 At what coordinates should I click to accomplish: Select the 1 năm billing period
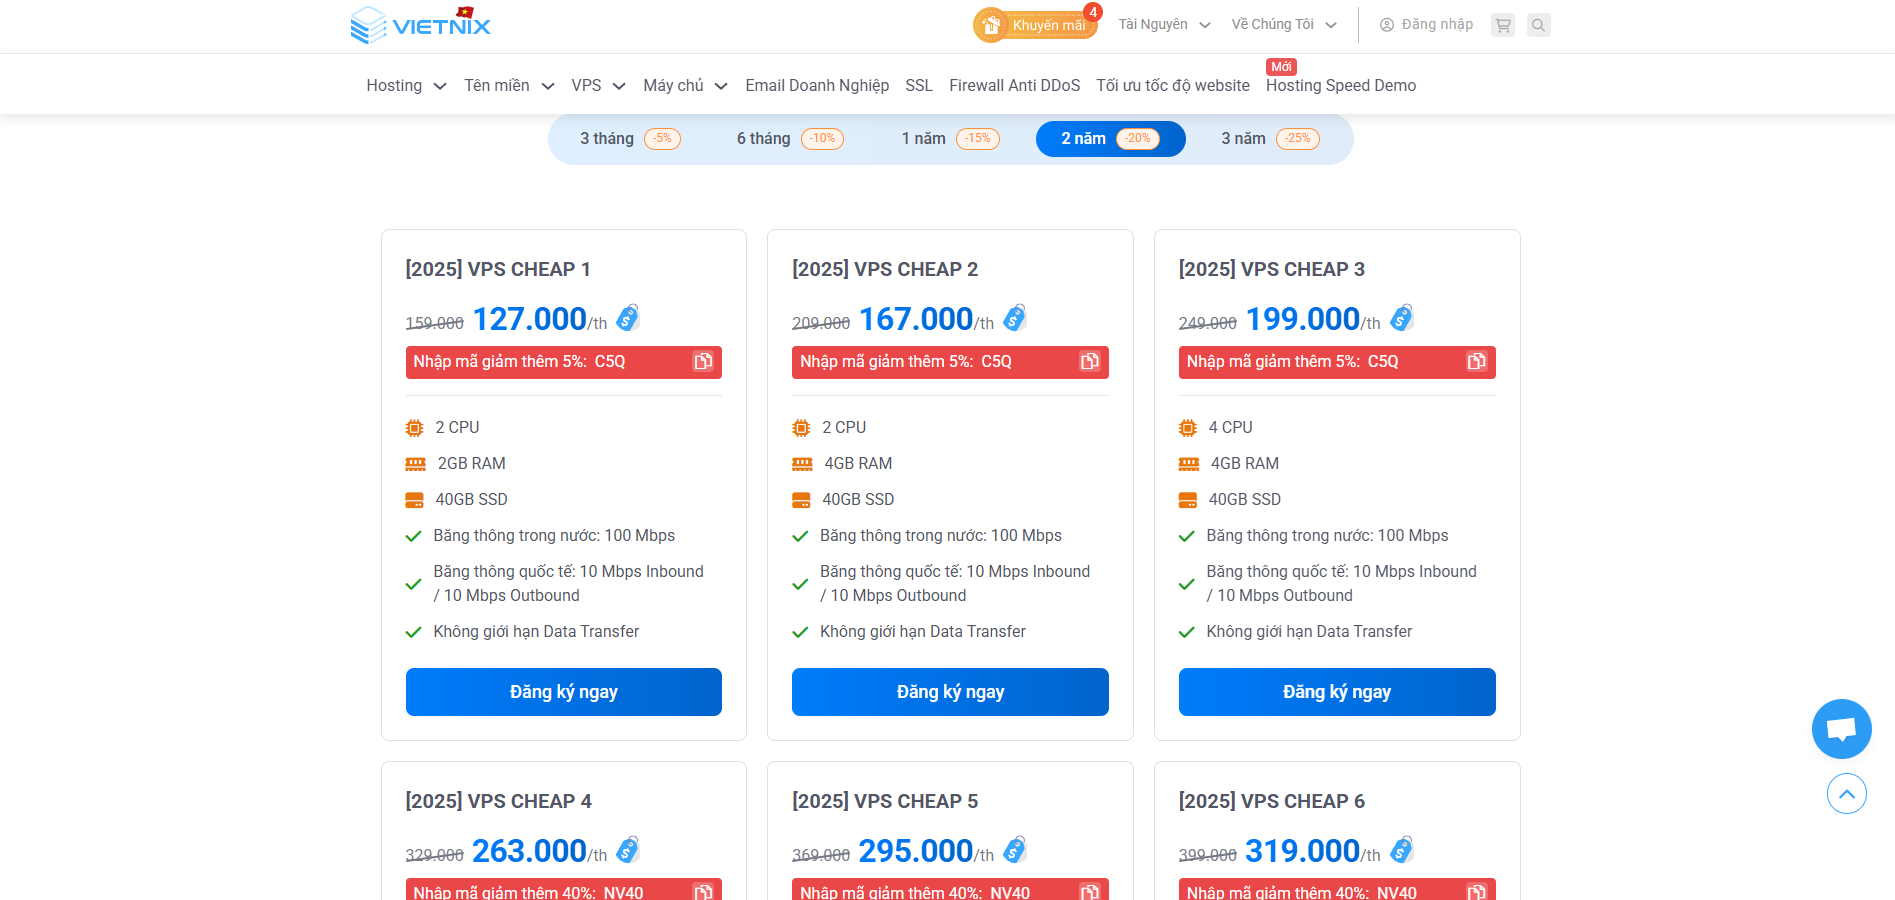coord(949,139)
